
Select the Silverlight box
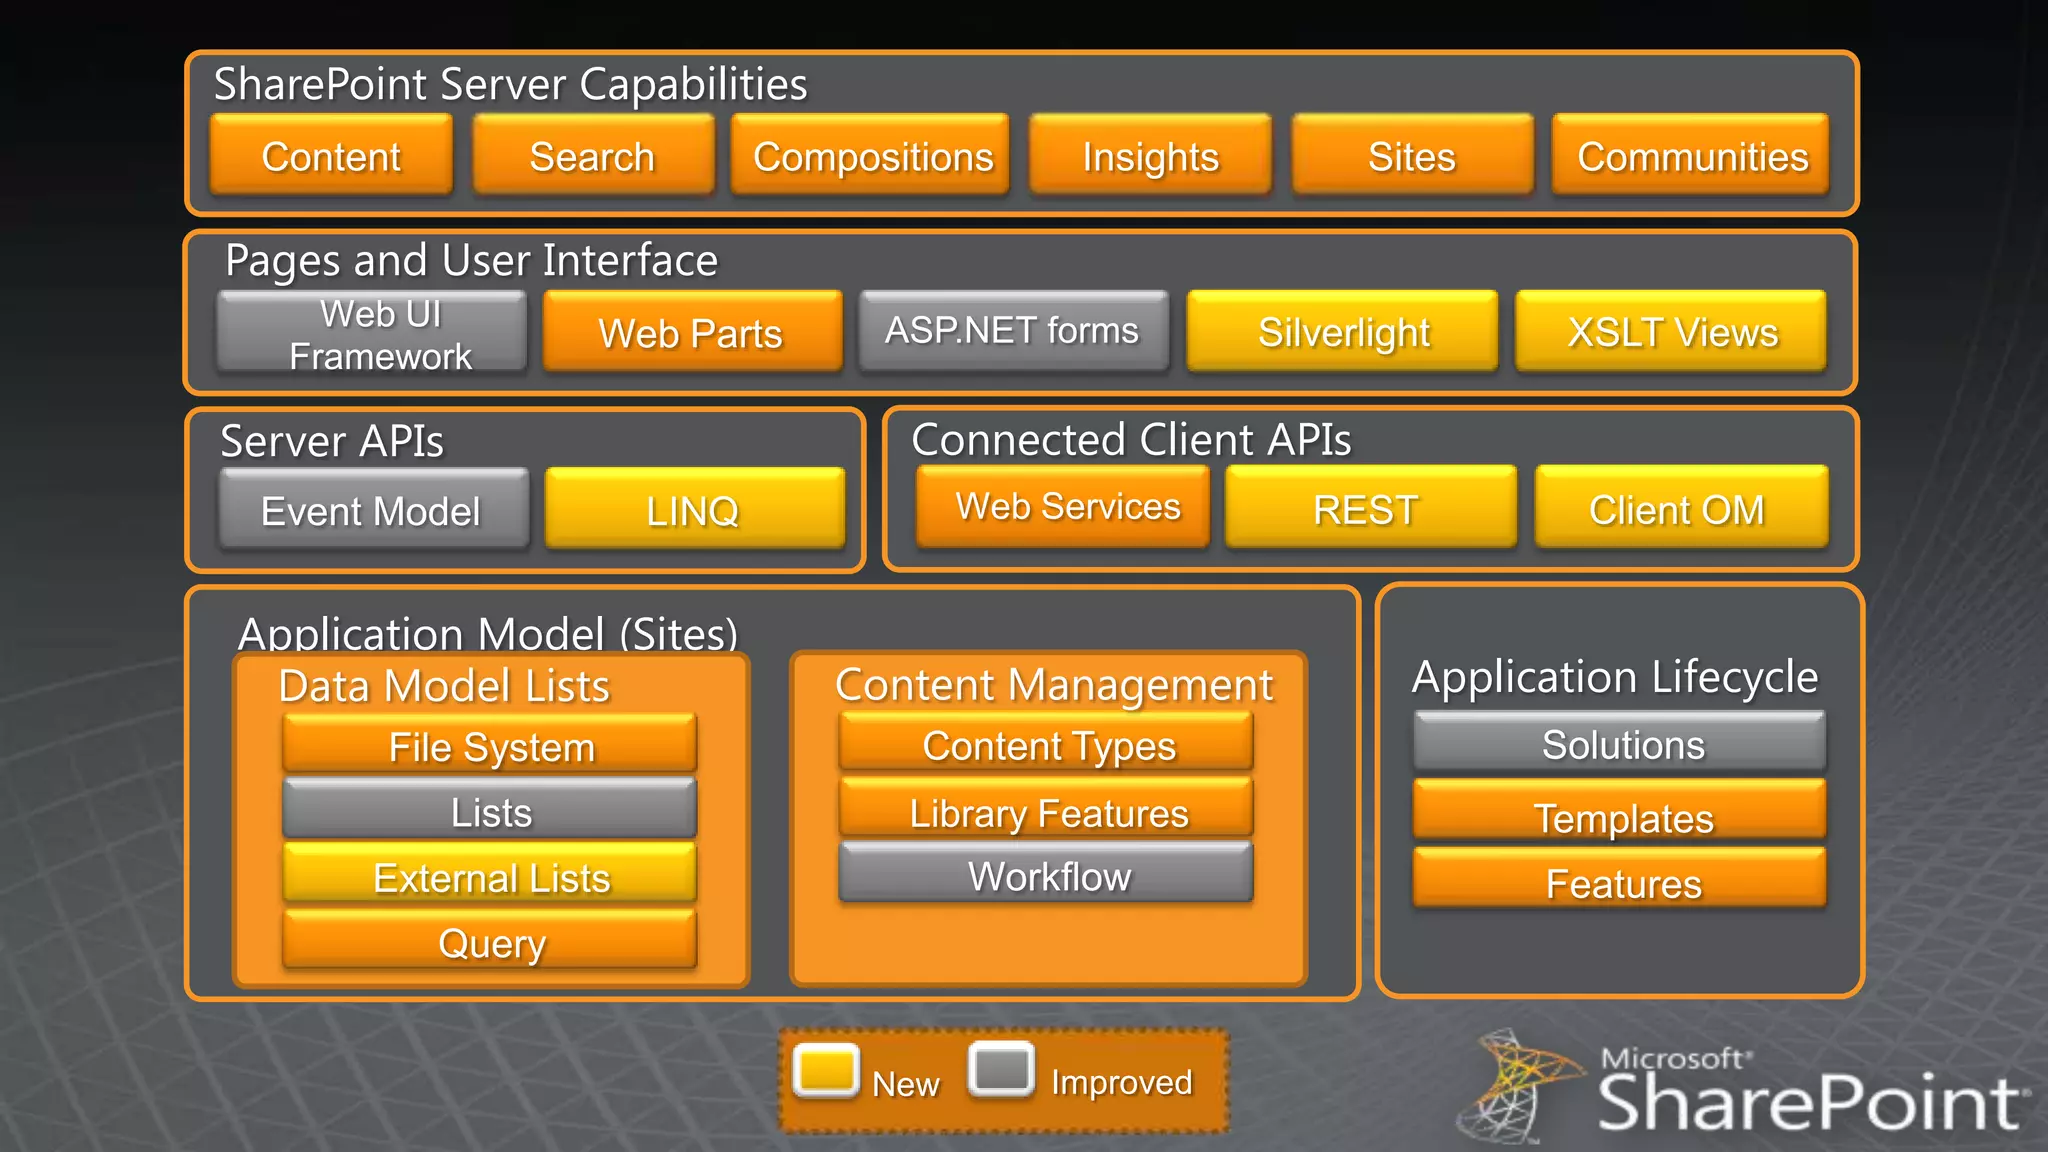coord(1342,332)
